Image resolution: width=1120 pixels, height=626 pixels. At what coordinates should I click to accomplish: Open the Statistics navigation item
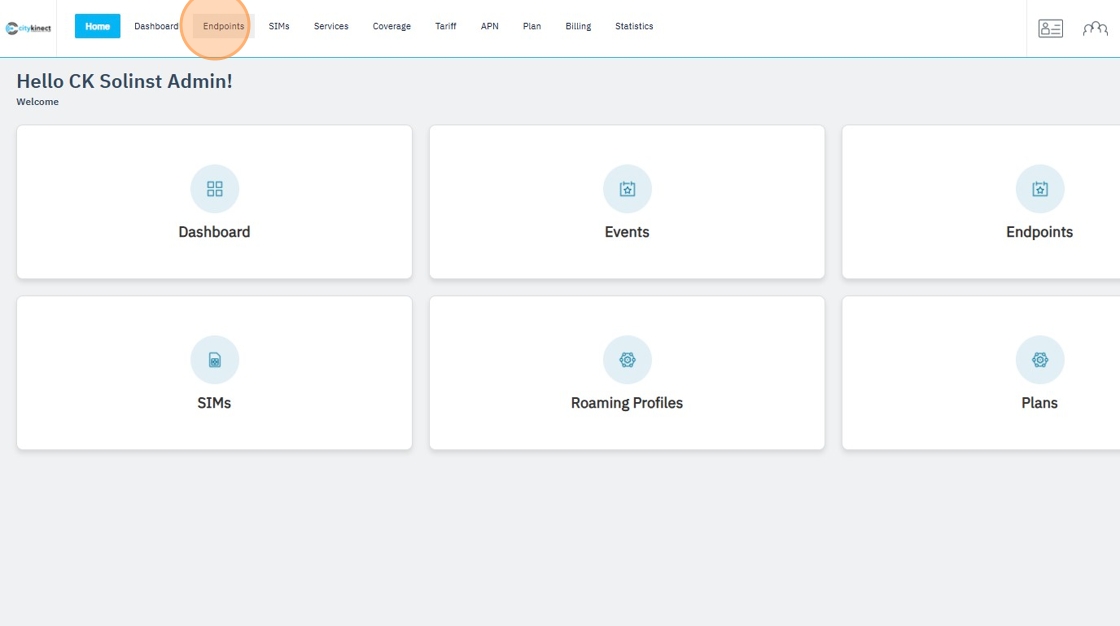(x=634, y=26)
